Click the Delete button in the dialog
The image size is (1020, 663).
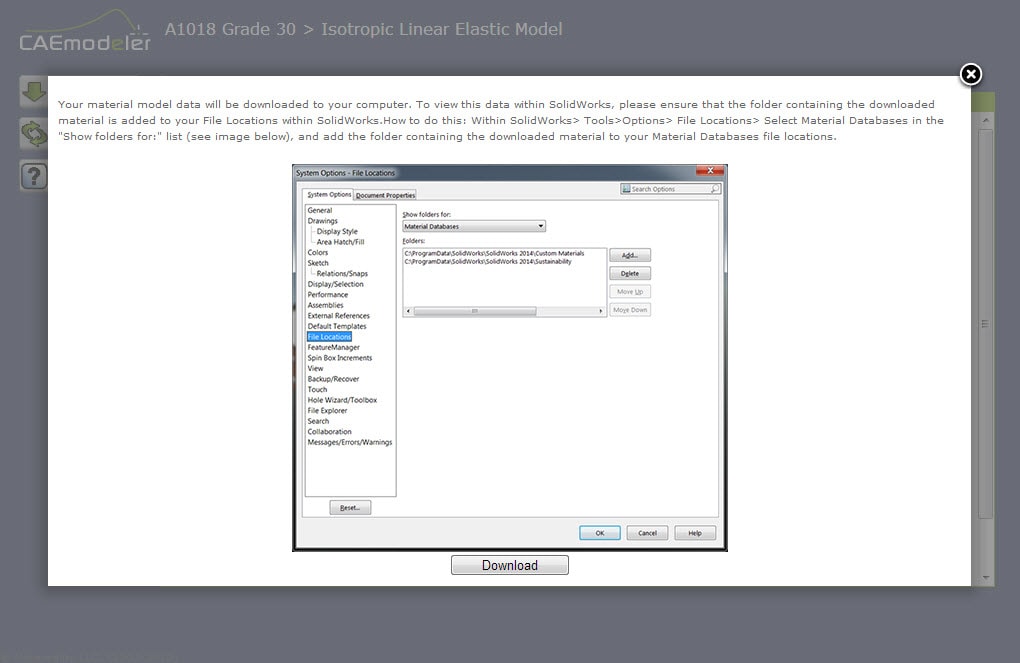click(630, 273)
